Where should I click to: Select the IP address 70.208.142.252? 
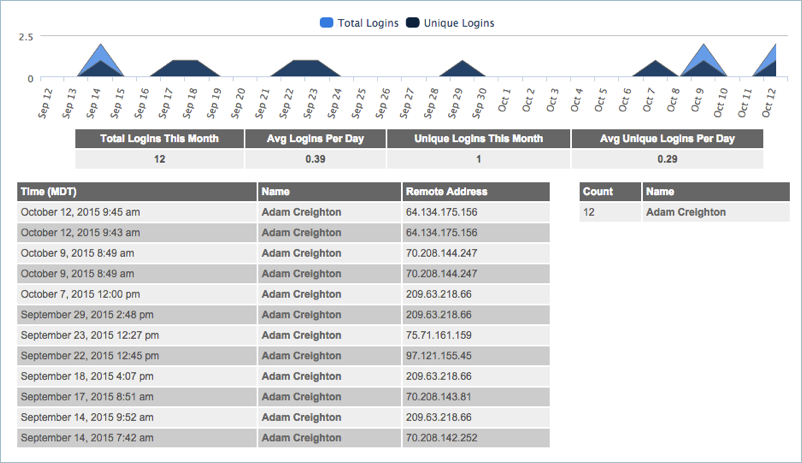pyautogui.click(x=441, y=438)
